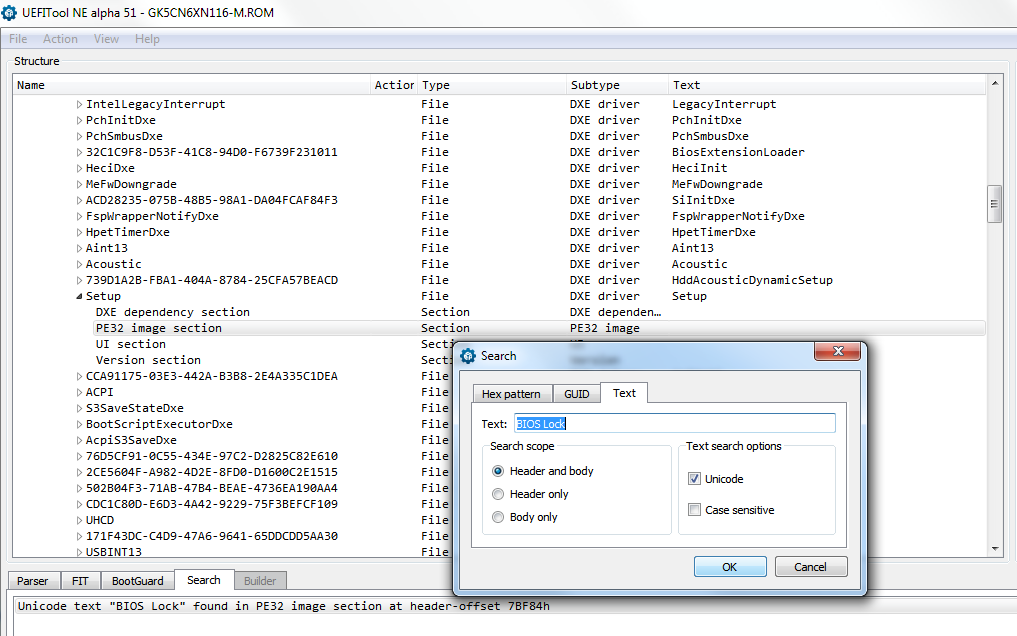
Task: Expand the FspWrapperNotifyDxe node
Action: [x=79, y=217]
